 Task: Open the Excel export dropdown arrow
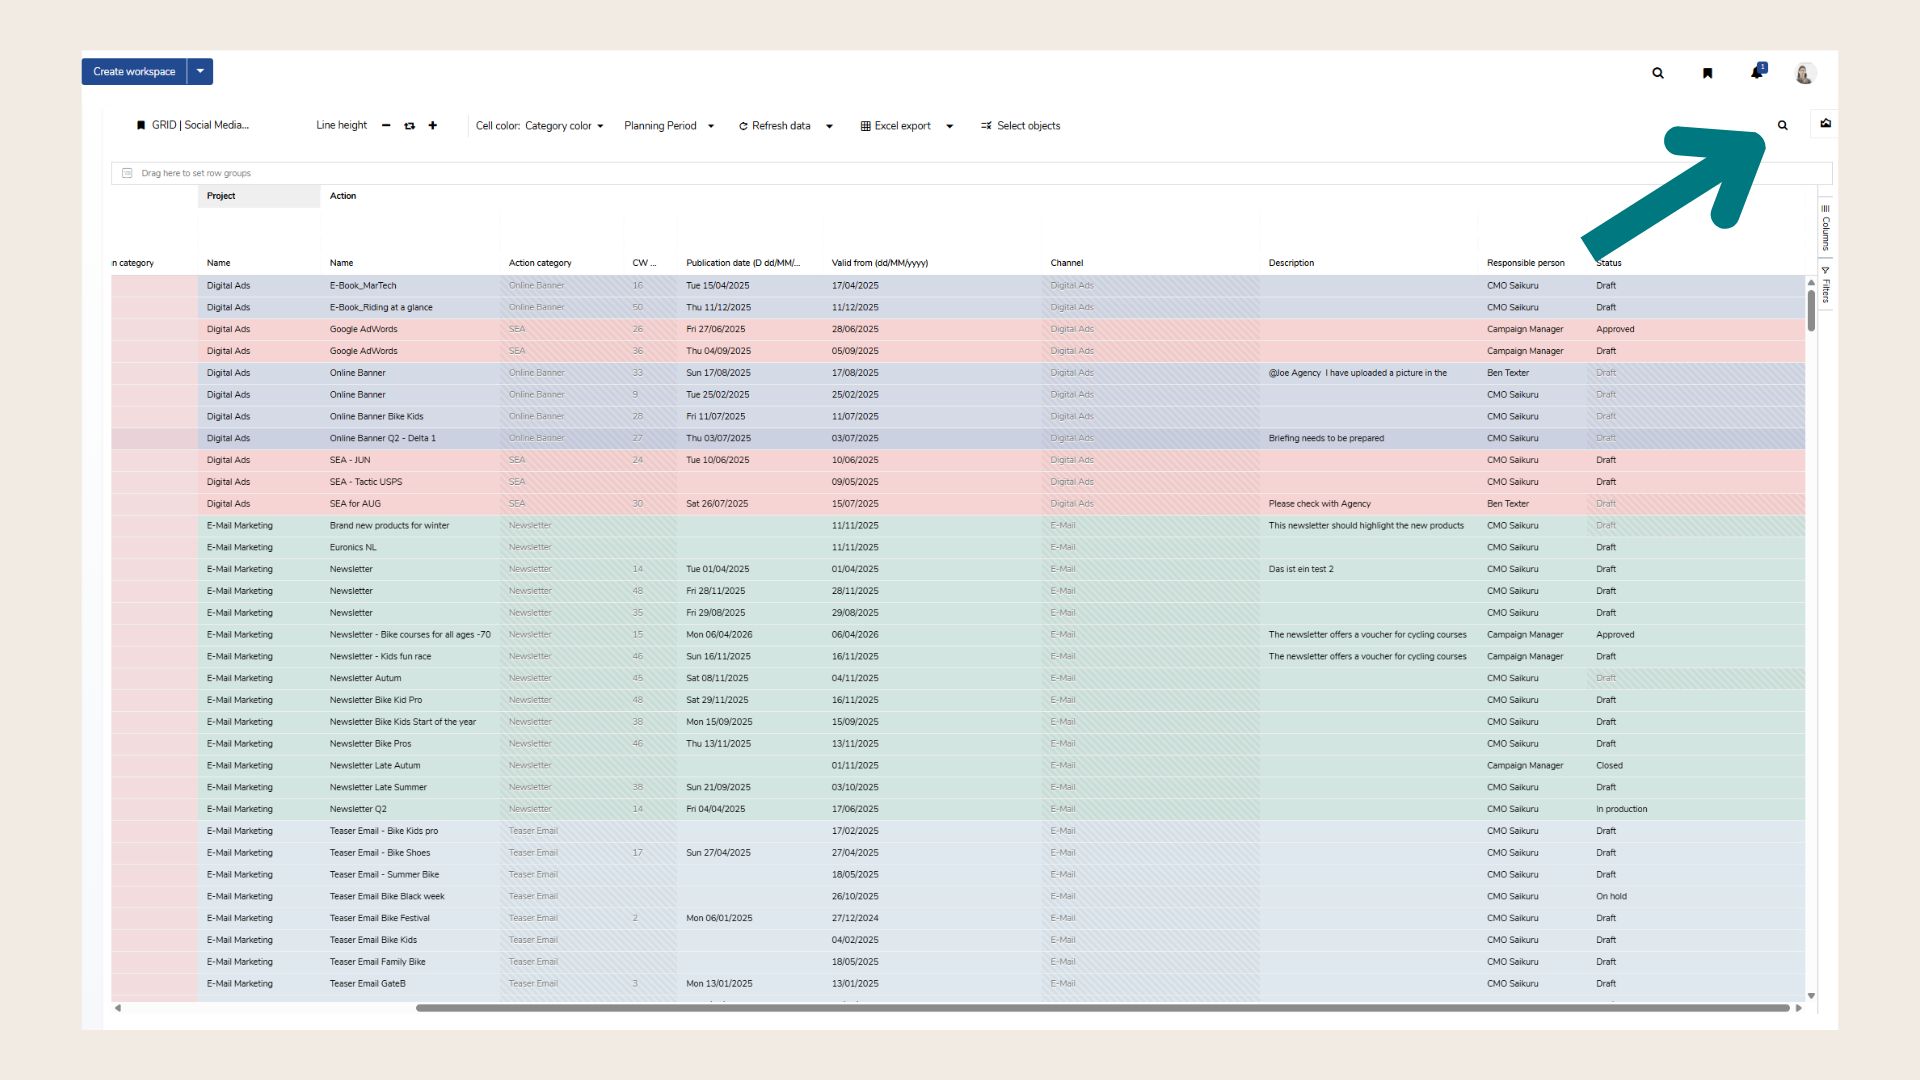[x=950, y=126]
